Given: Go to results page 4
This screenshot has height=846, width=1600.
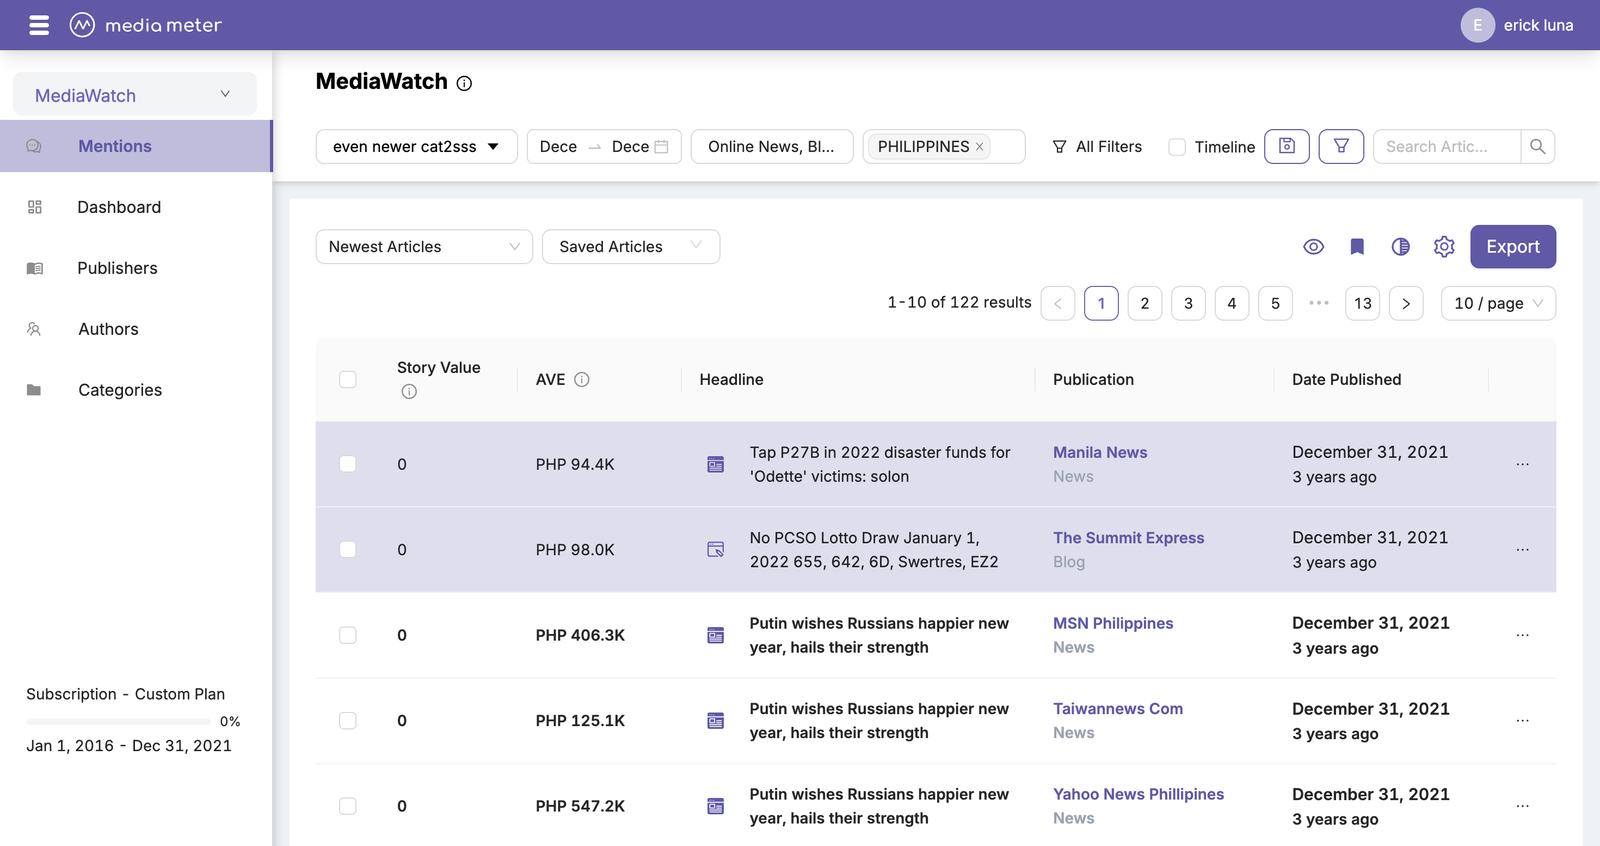Looking at the screenshot, I should click(x=1232, y=303).
